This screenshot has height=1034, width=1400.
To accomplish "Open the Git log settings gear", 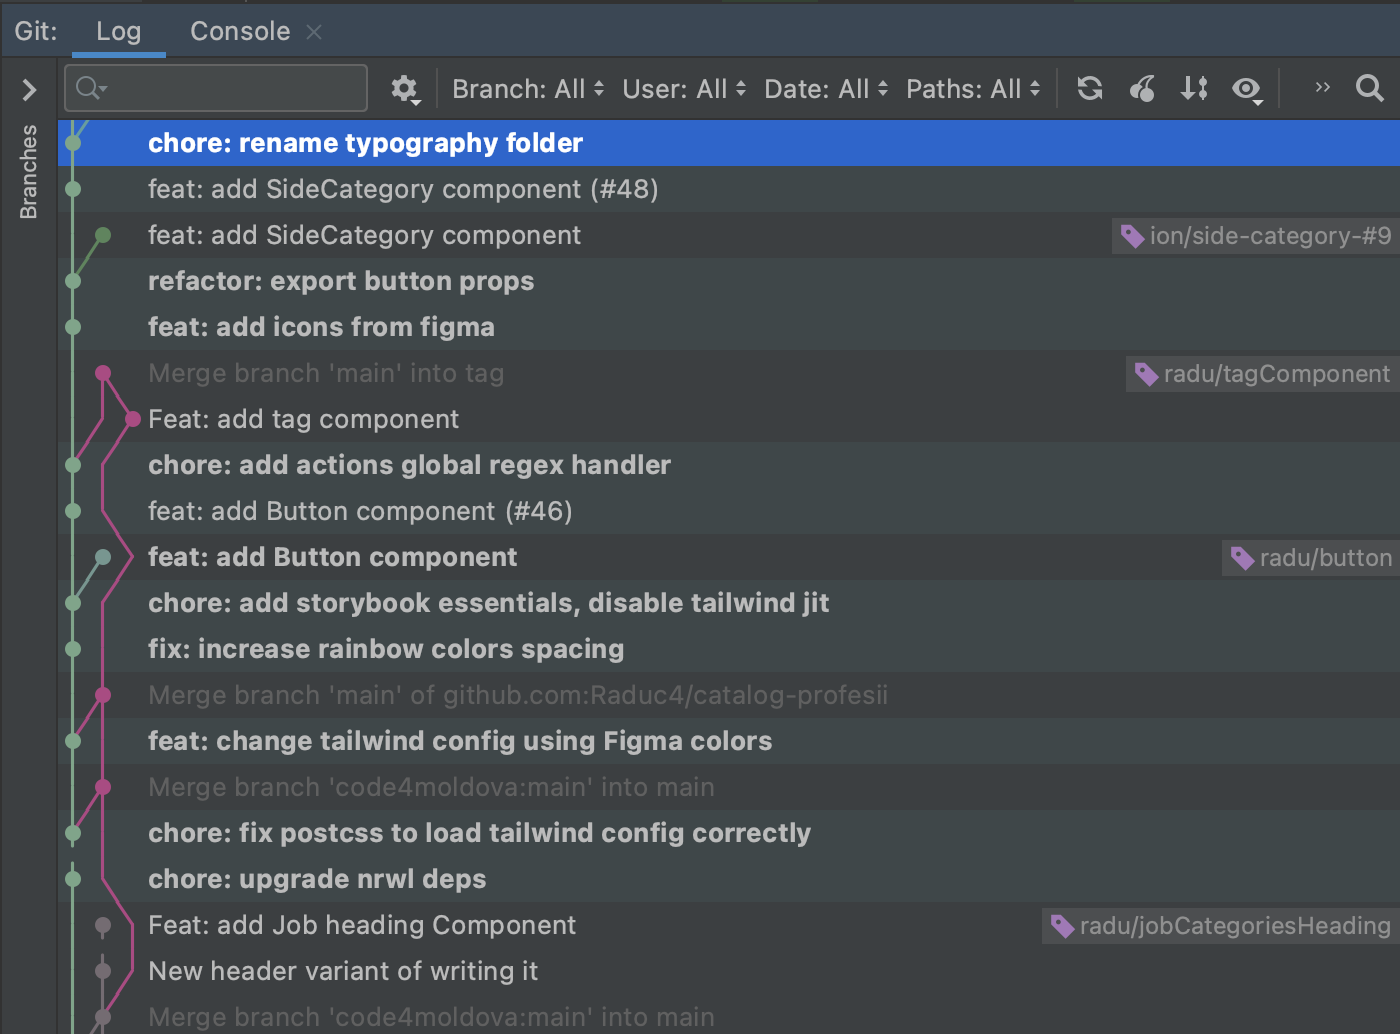I will (x=405, y=88).
